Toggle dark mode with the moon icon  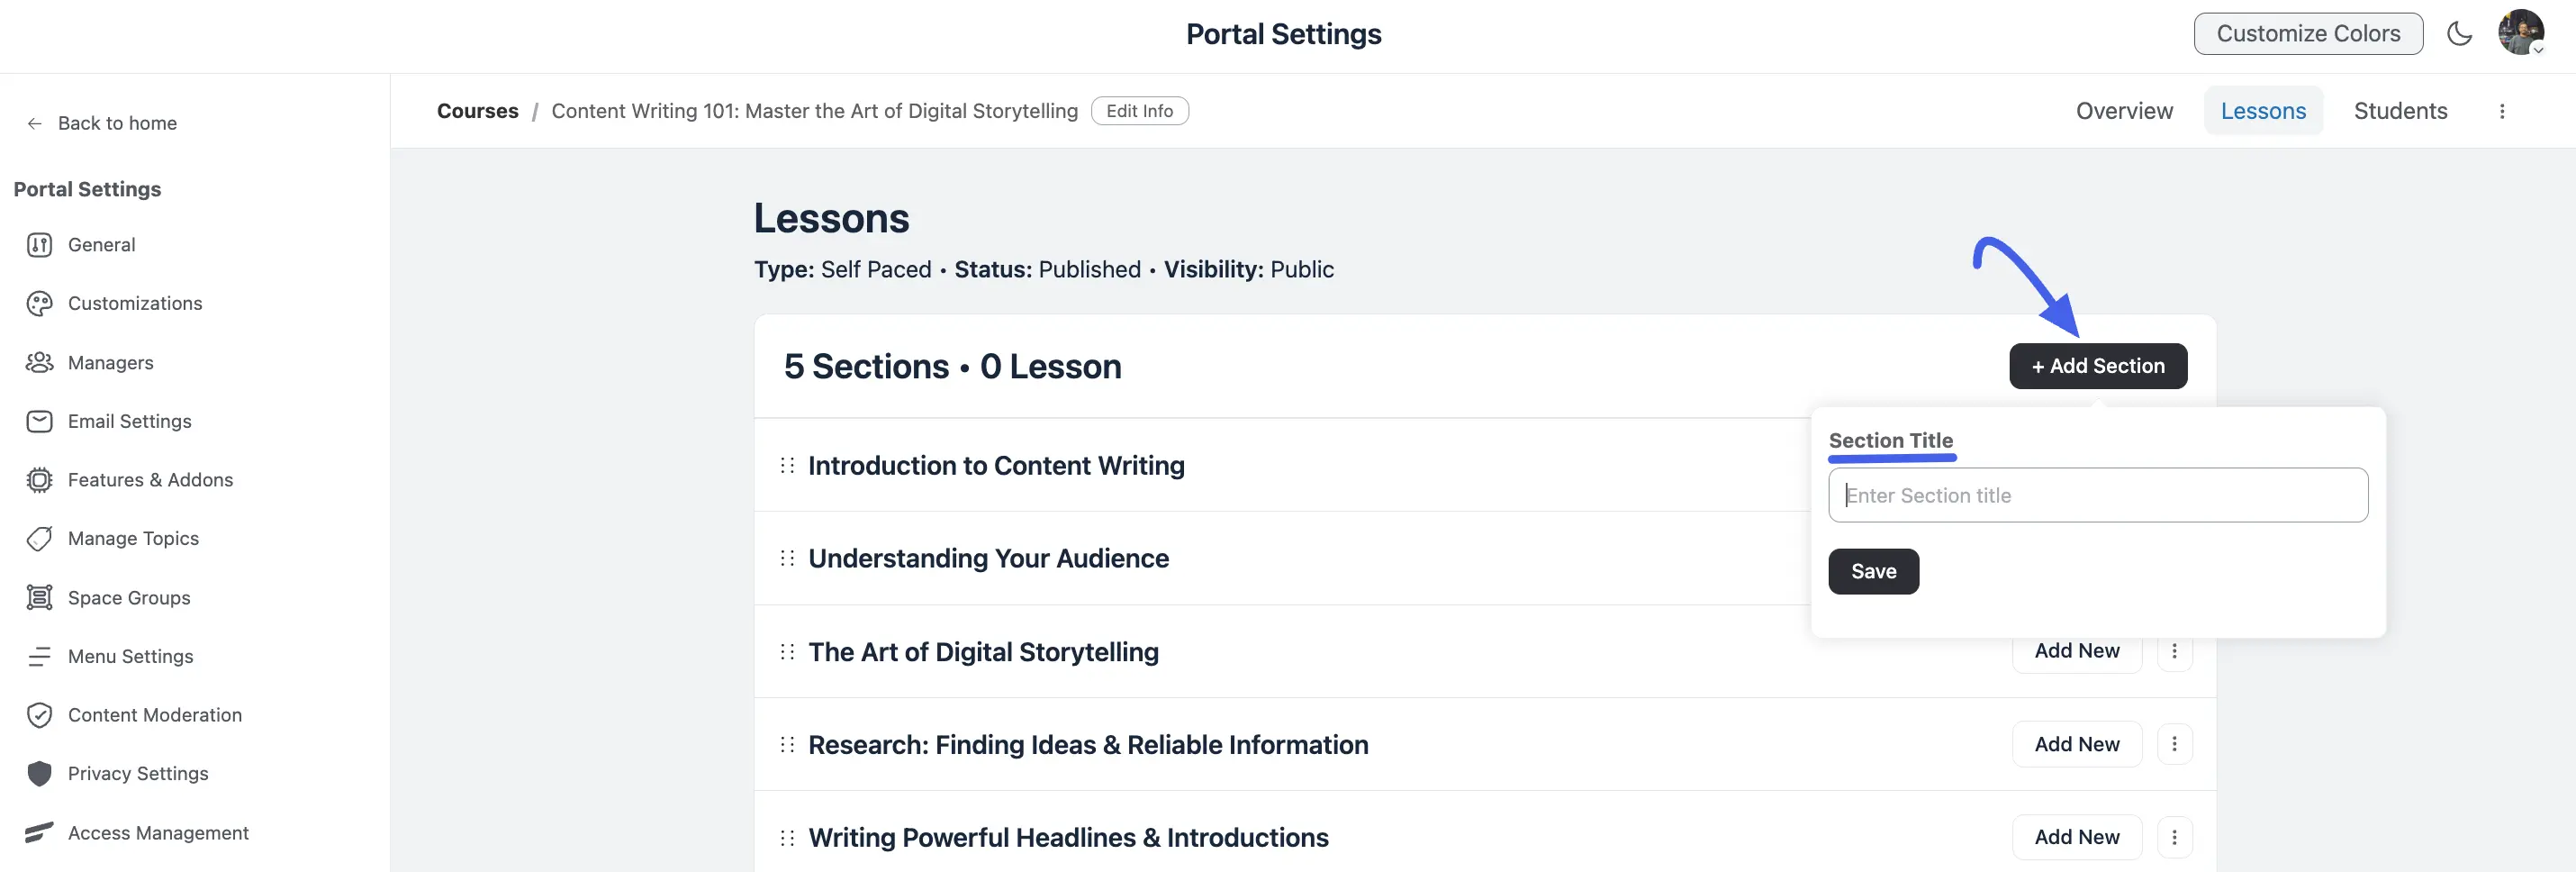click(x=2459, y=34)
